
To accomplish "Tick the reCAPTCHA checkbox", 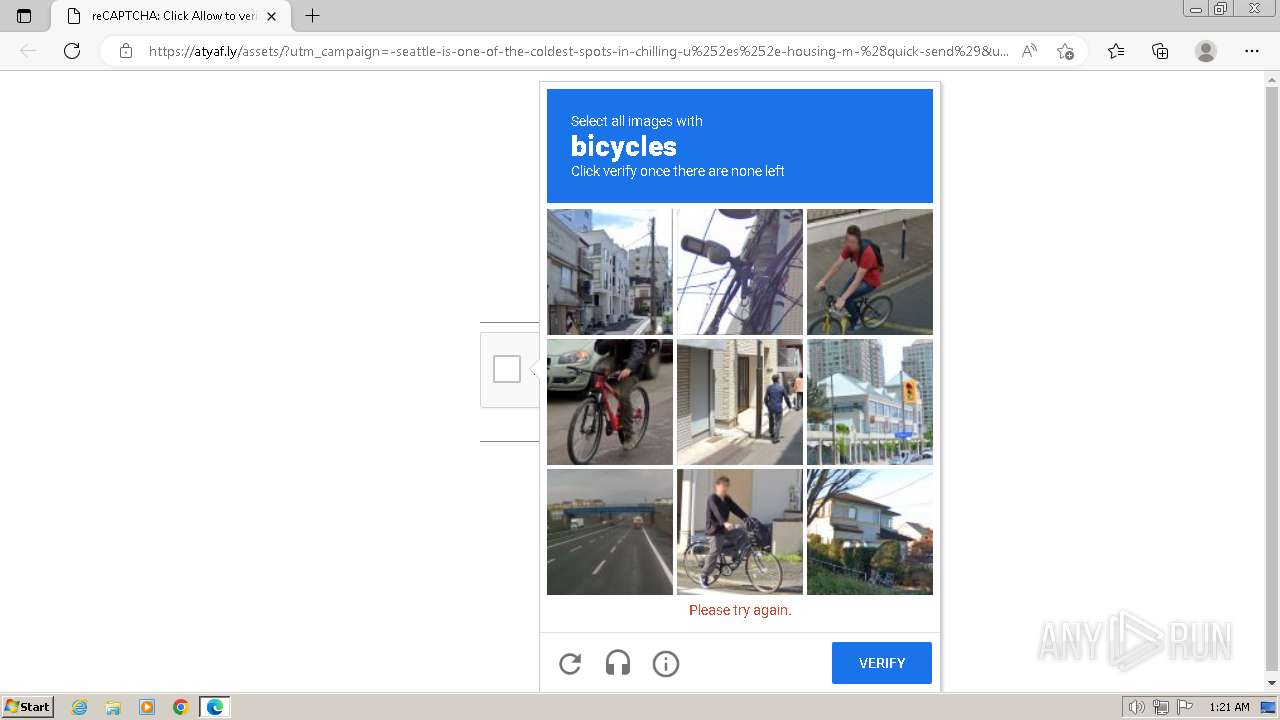I will click(507, 369).
